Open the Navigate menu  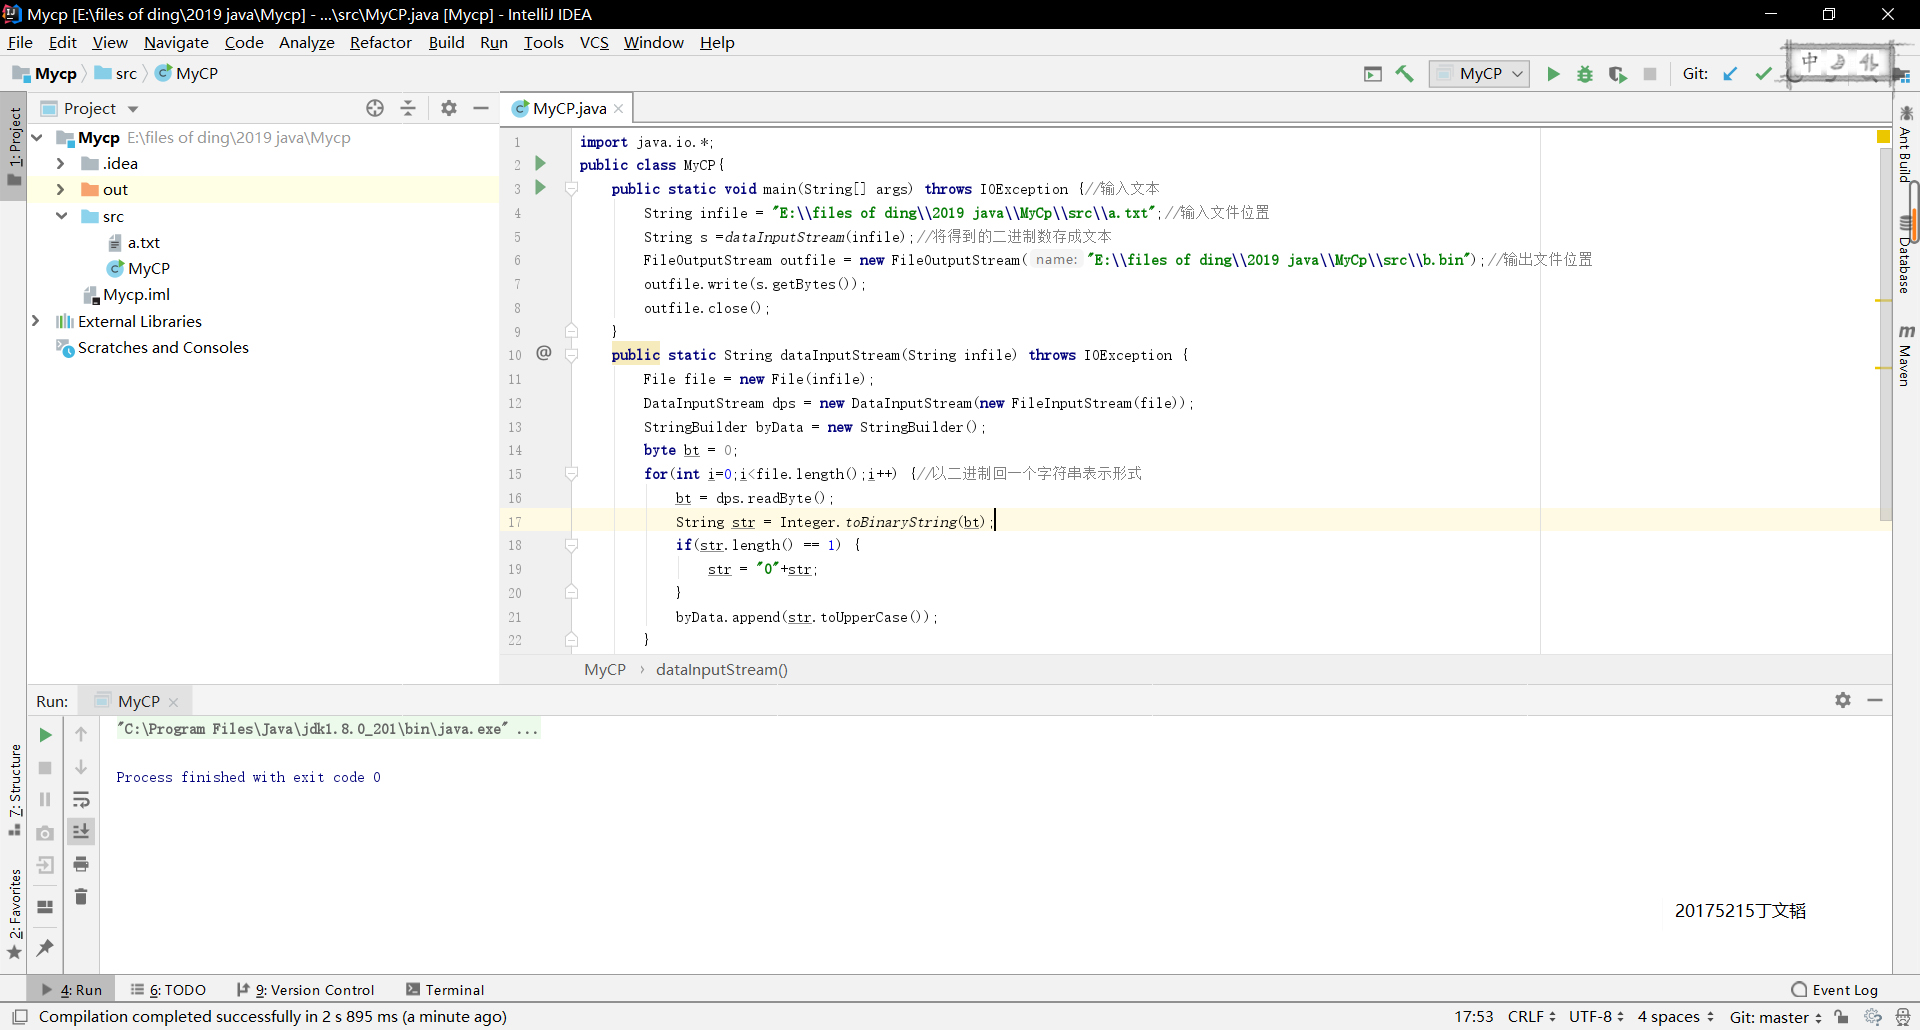[176, 42]
